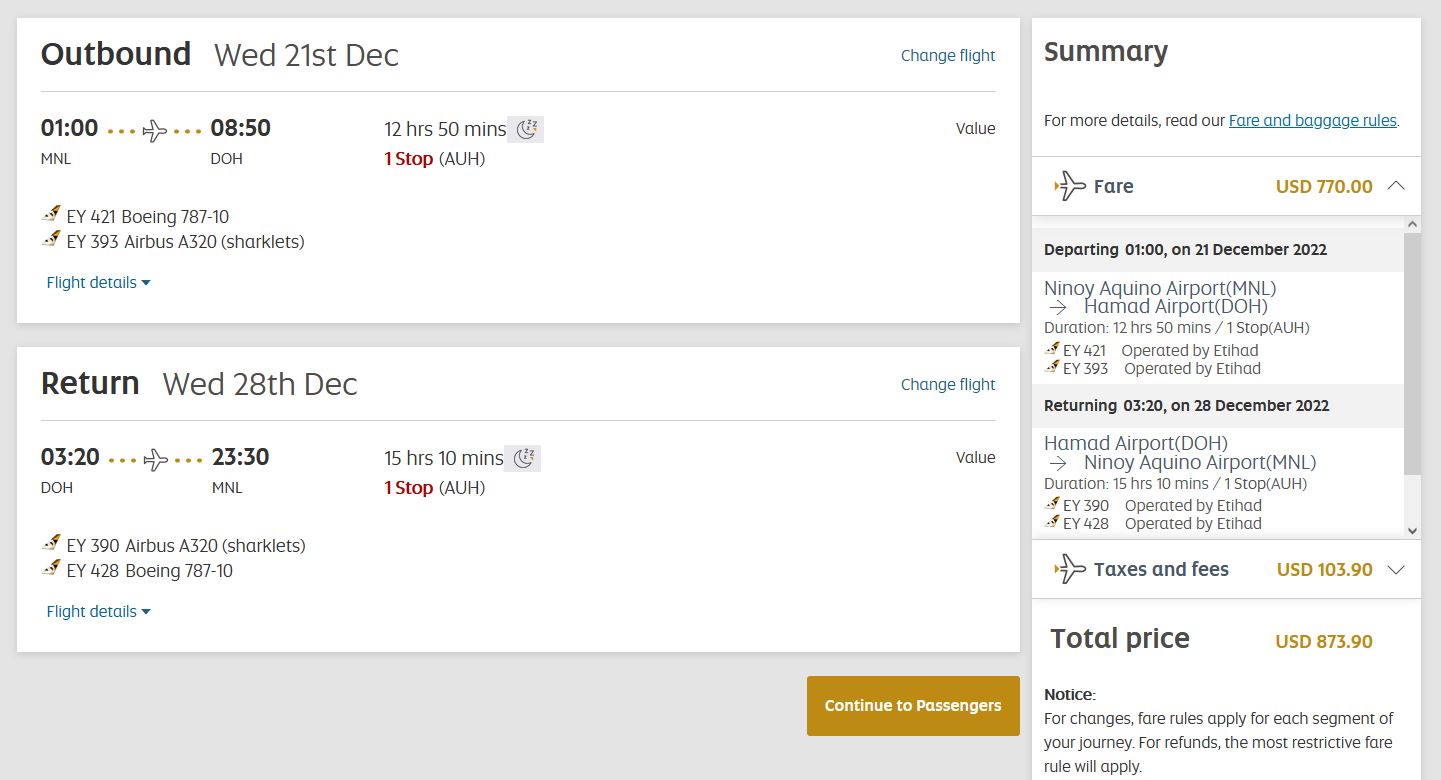Click plane icon between 01:00 and 08:50
The width and height of the screenshot is (1441, 780).
155,130
